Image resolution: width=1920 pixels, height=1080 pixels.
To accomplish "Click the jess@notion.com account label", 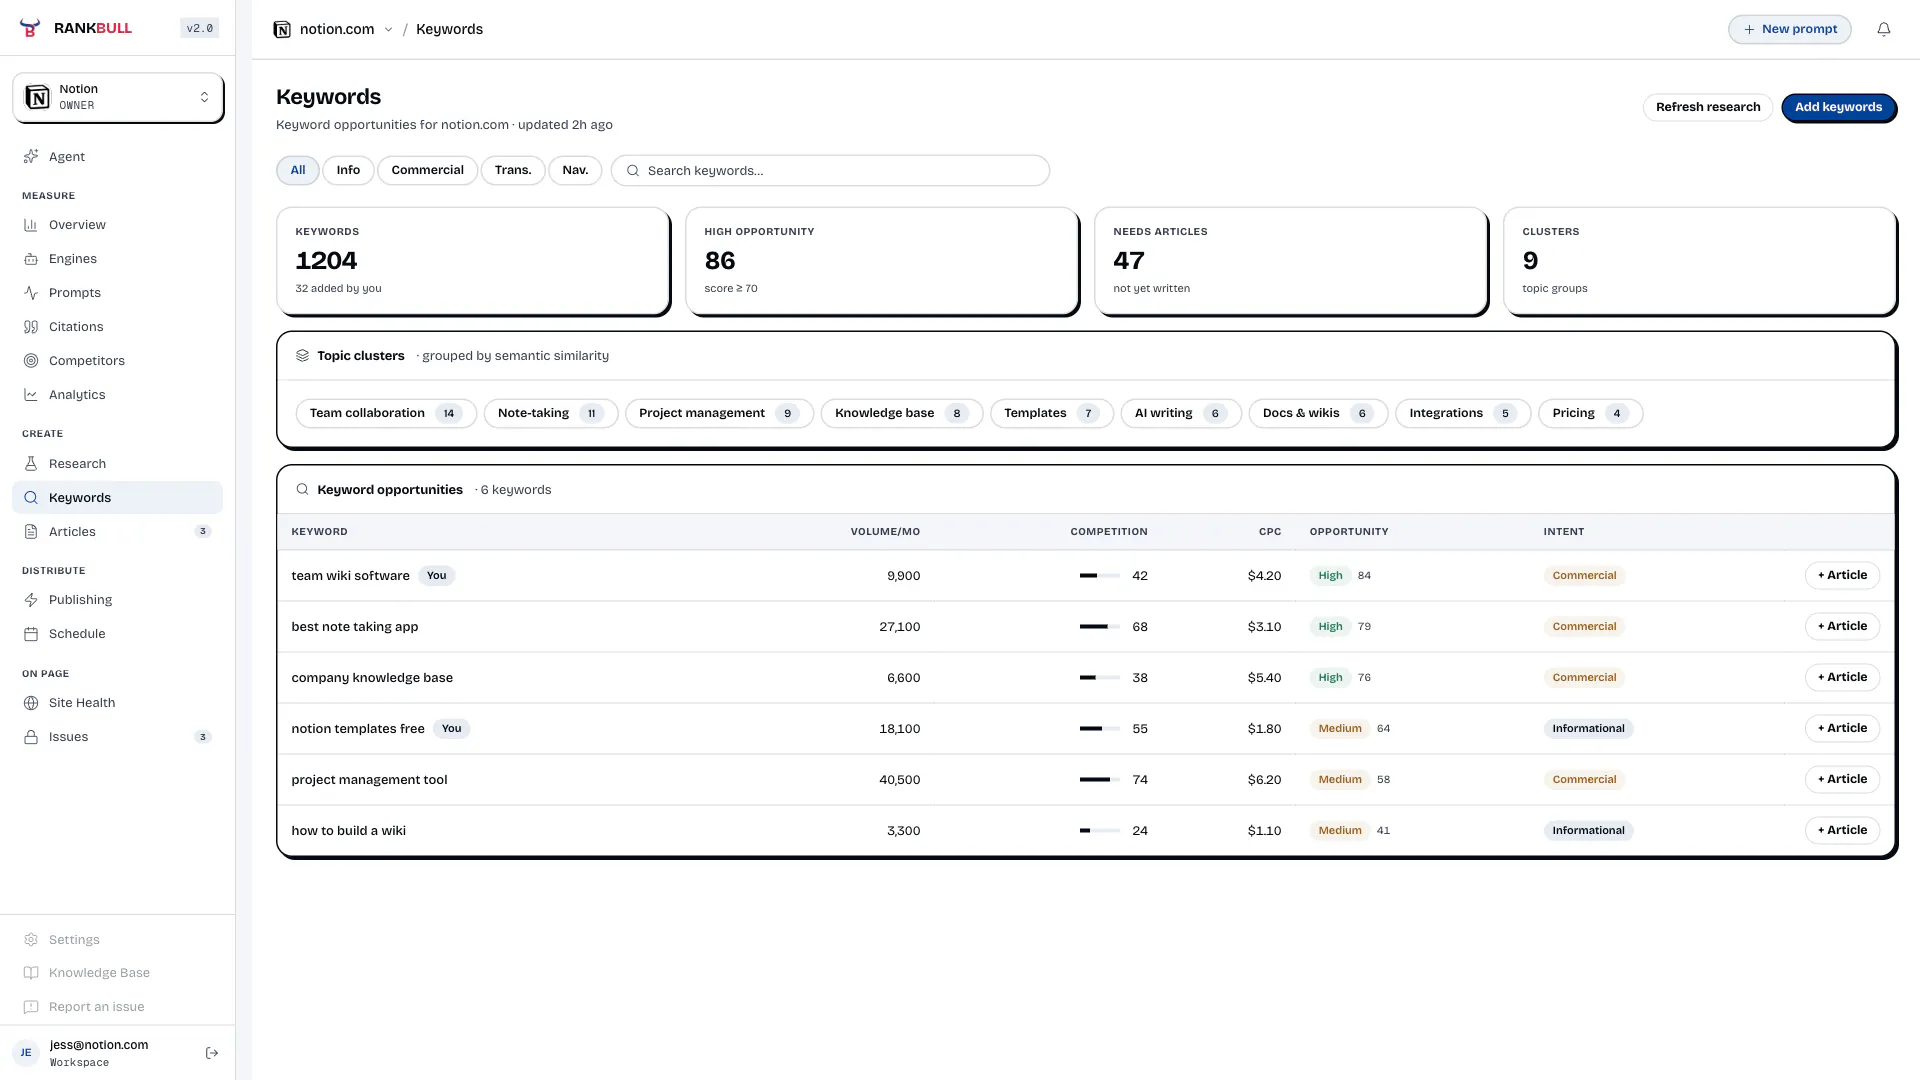I will 99,1045.
